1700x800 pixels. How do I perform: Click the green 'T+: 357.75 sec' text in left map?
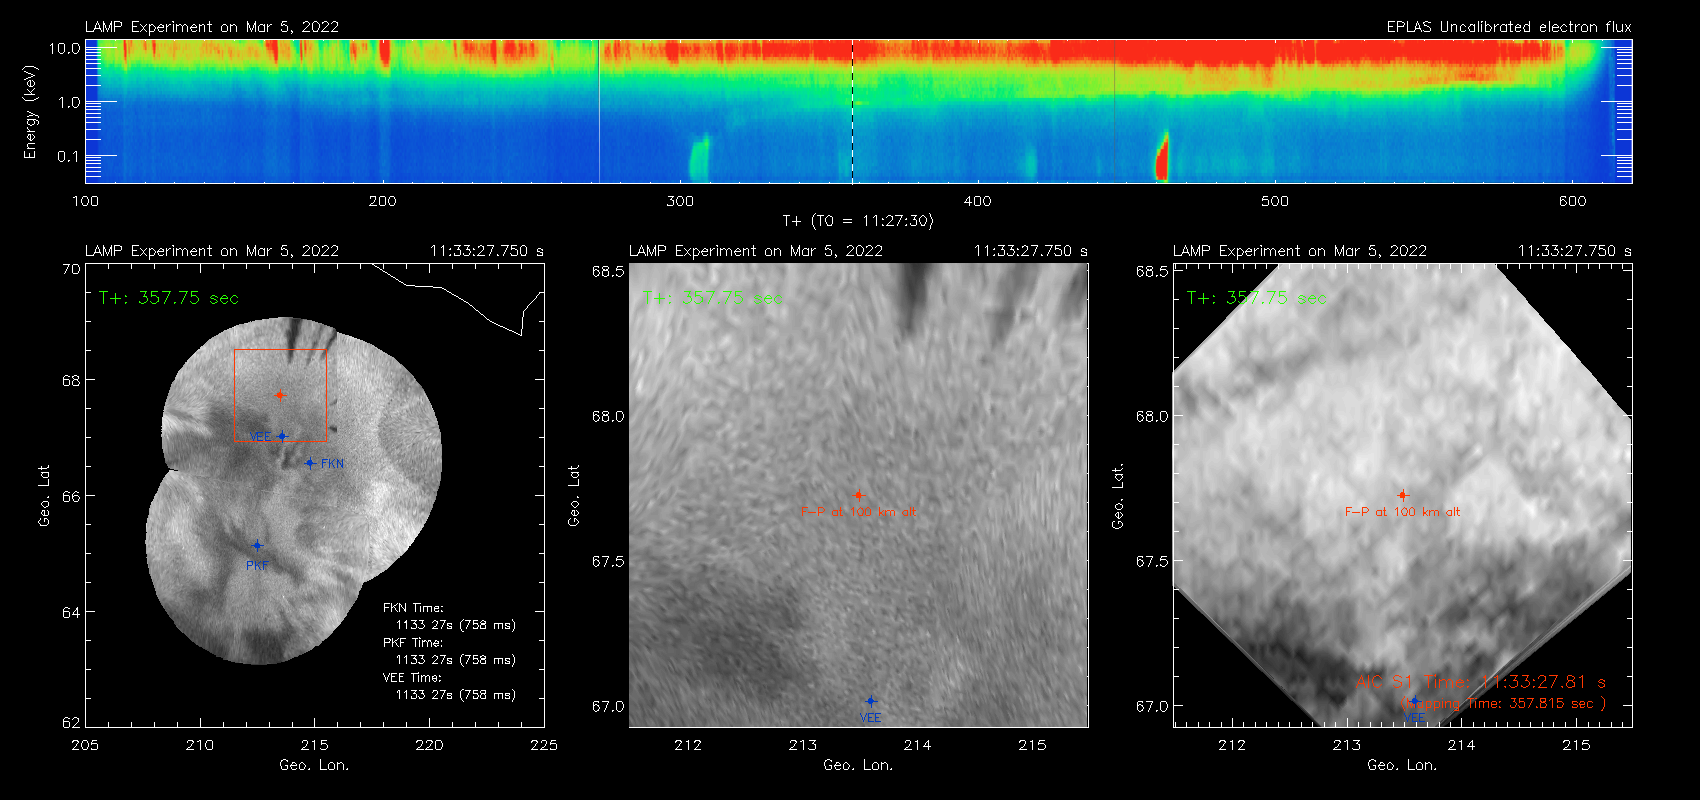pos(169,298)
